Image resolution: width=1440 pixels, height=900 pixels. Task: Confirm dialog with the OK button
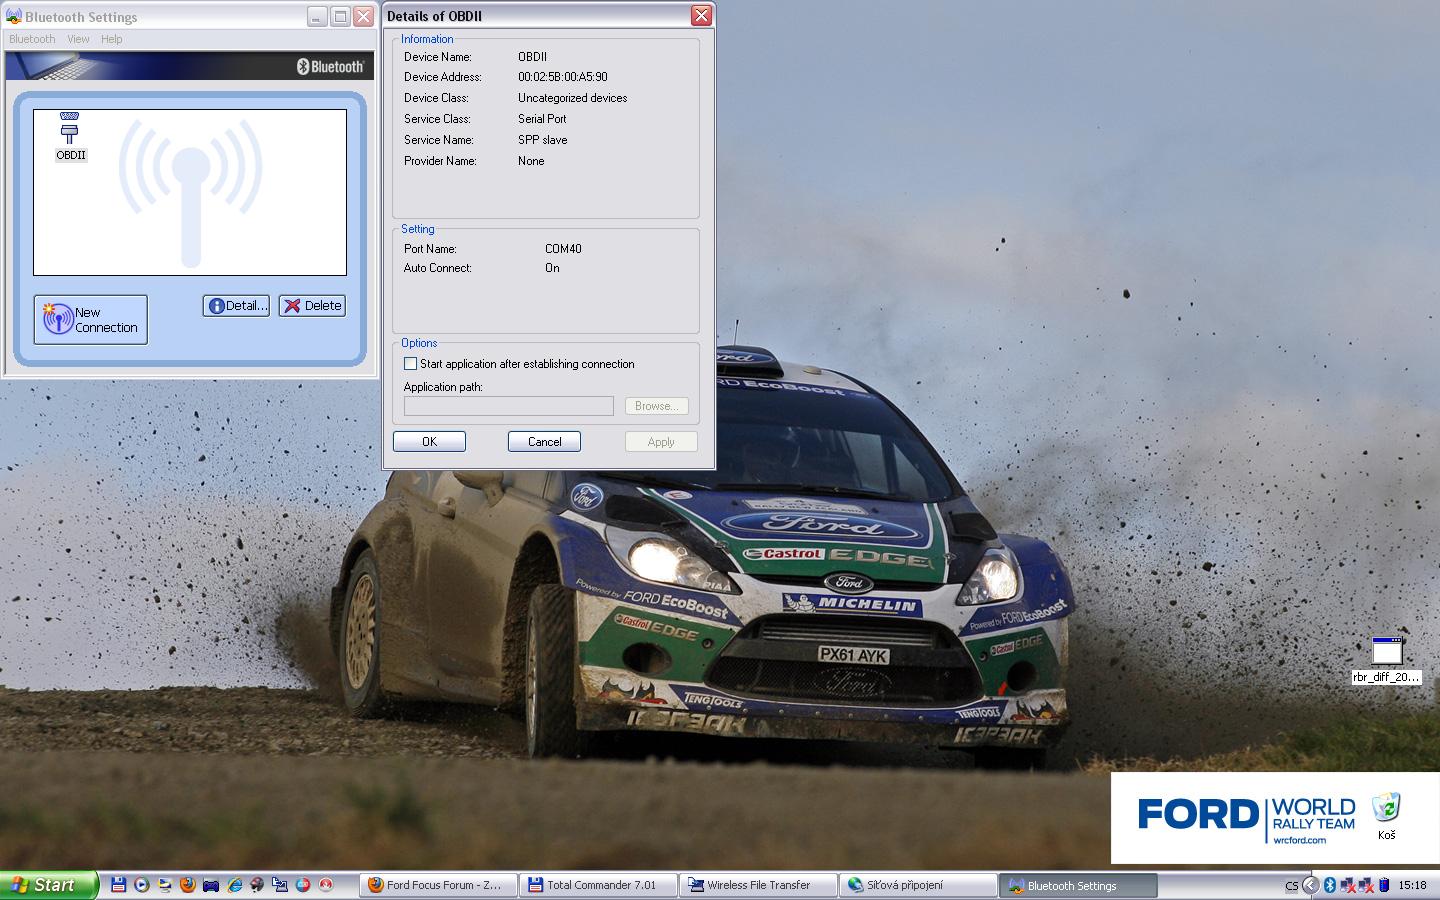(x=429, y=442)
